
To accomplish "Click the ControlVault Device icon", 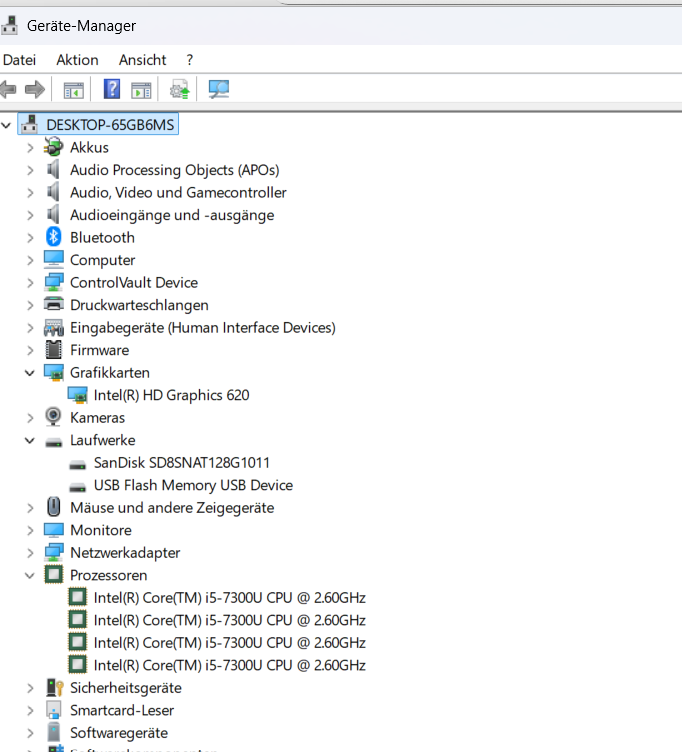I will click(54, 282).
